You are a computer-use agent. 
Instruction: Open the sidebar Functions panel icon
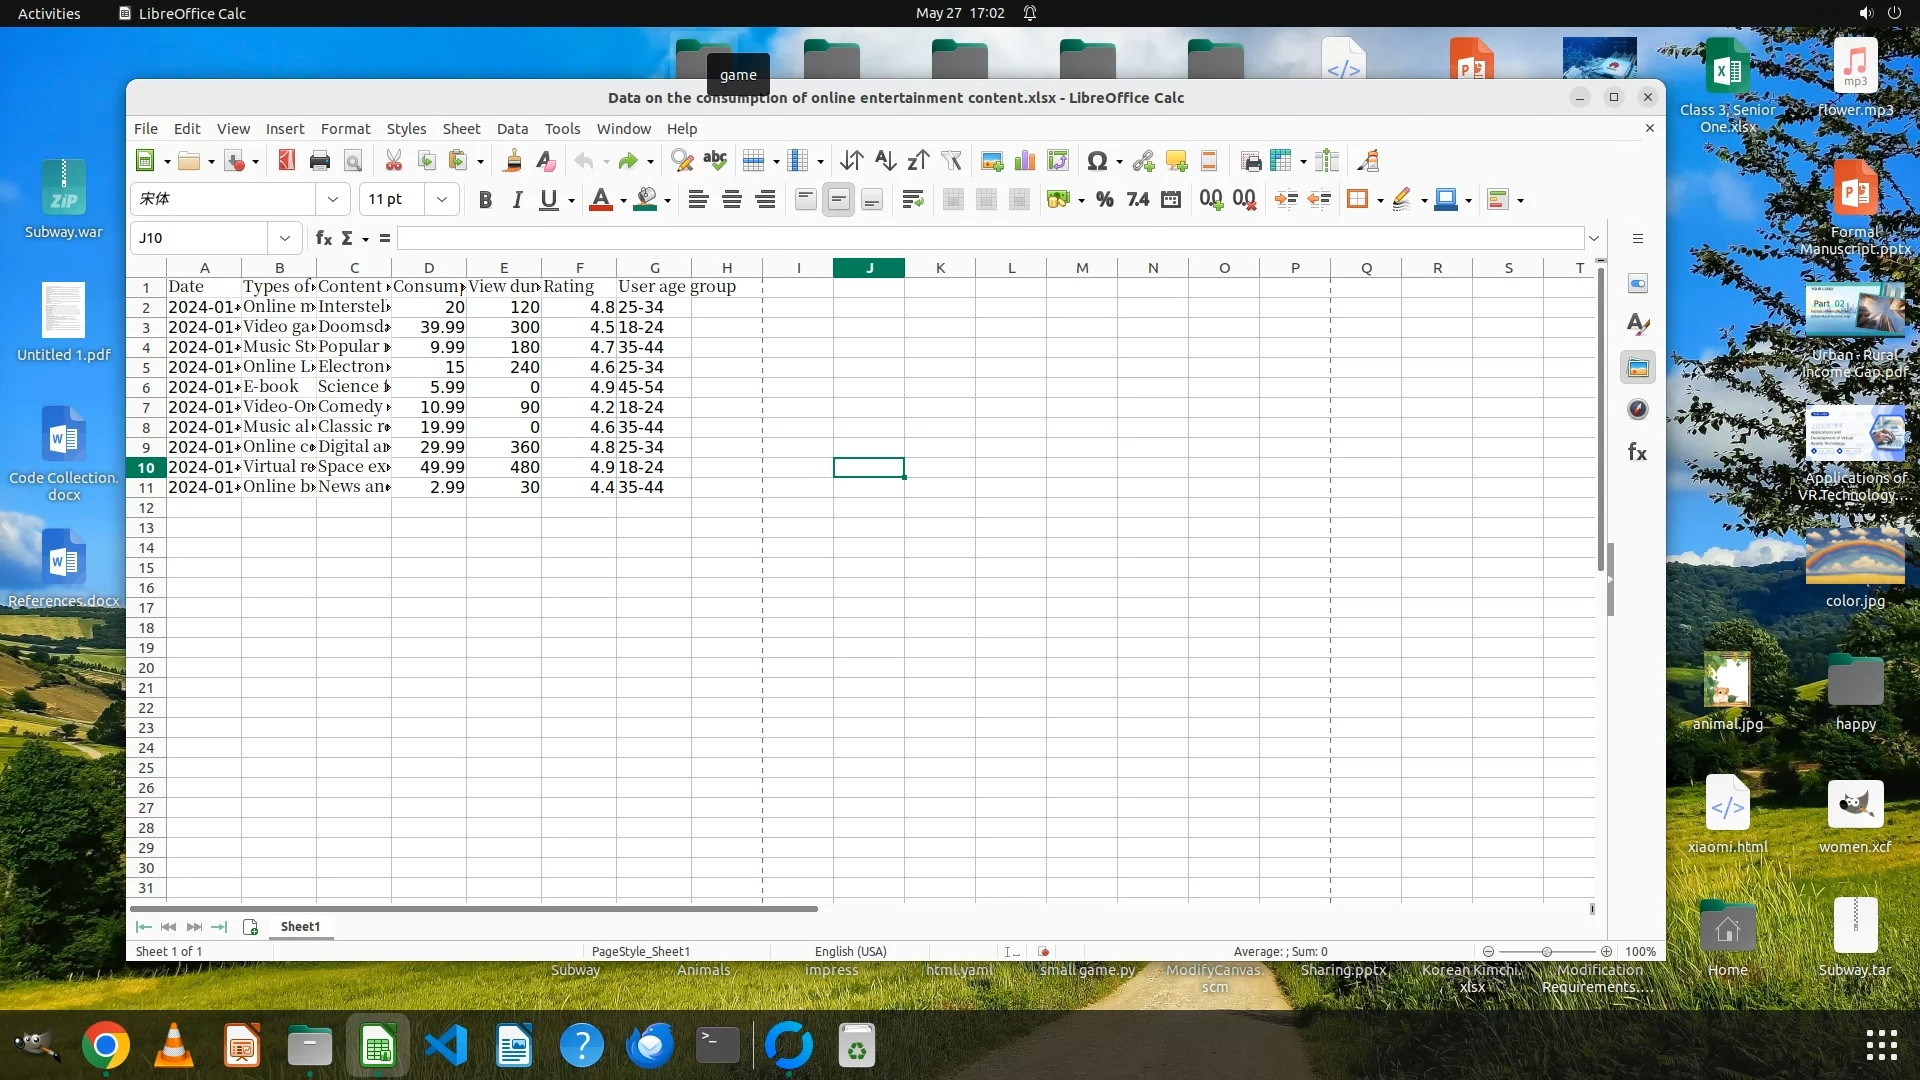pyautogui.click(x=1637, y=452)
